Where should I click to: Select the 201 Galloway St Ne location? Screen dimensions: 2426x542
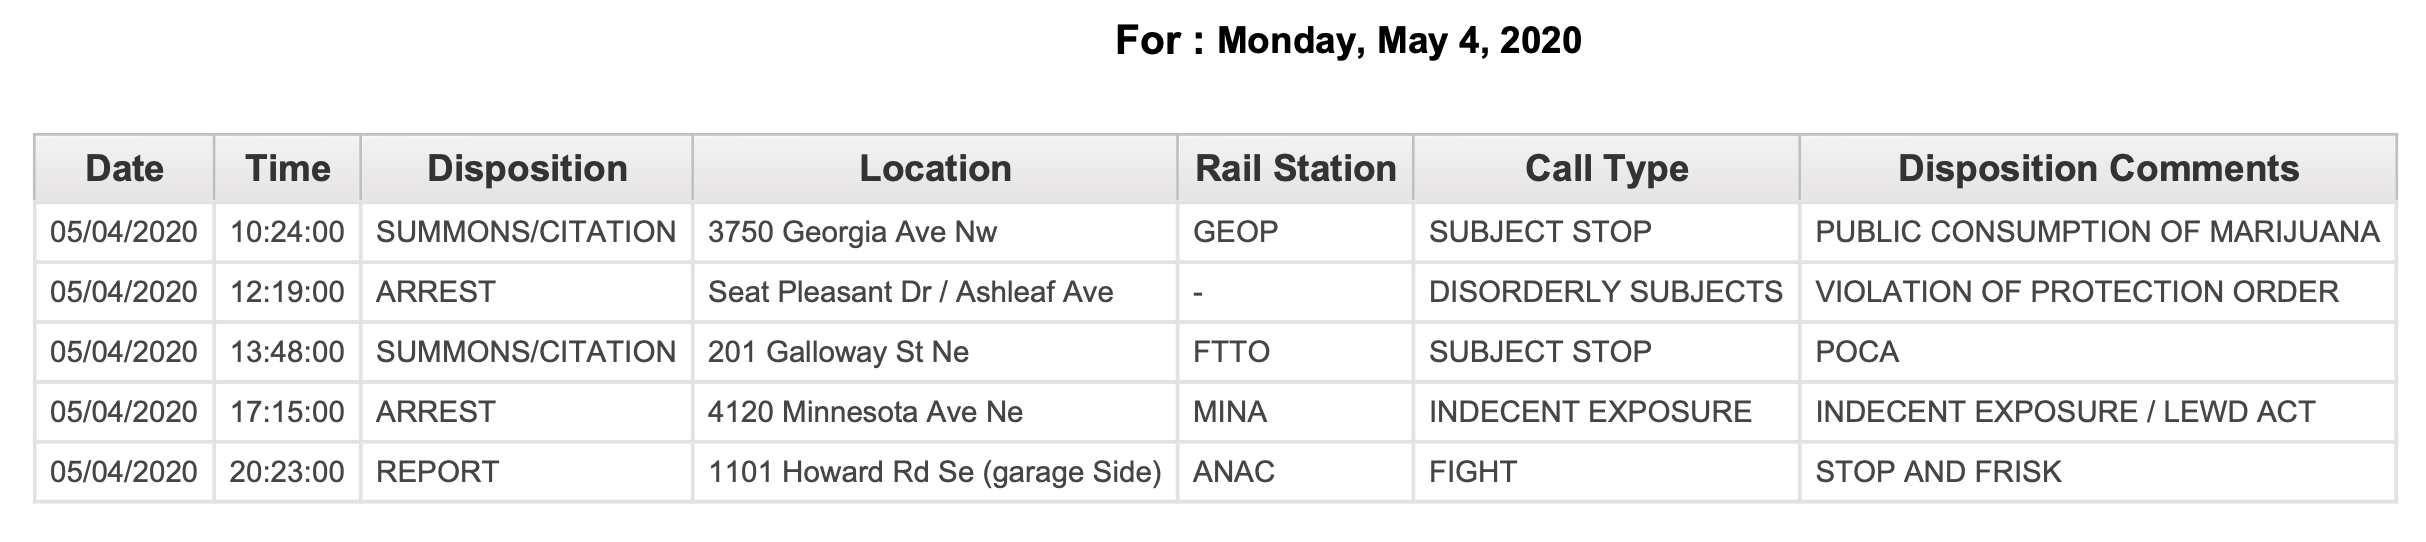pyautogui.click(x=935, y=352)
